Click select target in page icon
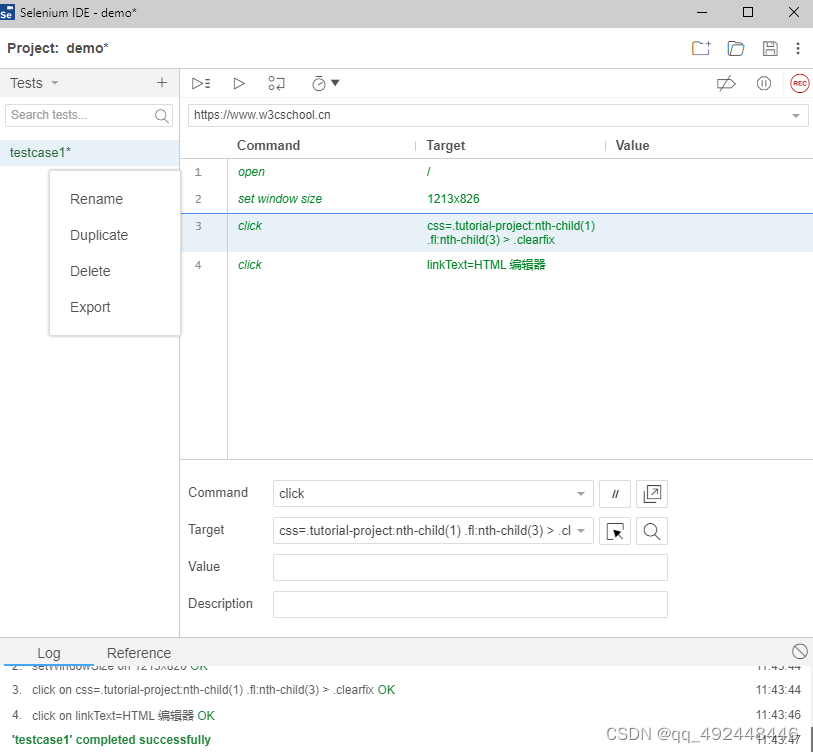This screenshot has width=813, height=752. point(615,531)
